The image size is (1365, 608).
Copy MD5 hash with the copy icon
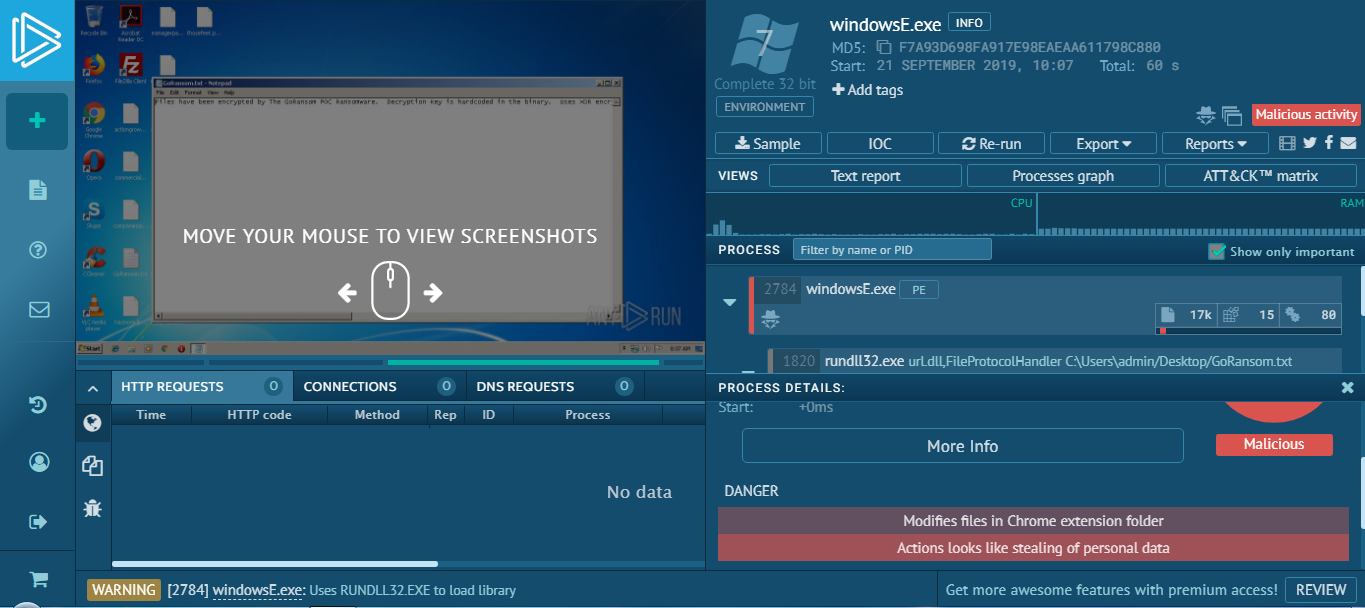884,47
